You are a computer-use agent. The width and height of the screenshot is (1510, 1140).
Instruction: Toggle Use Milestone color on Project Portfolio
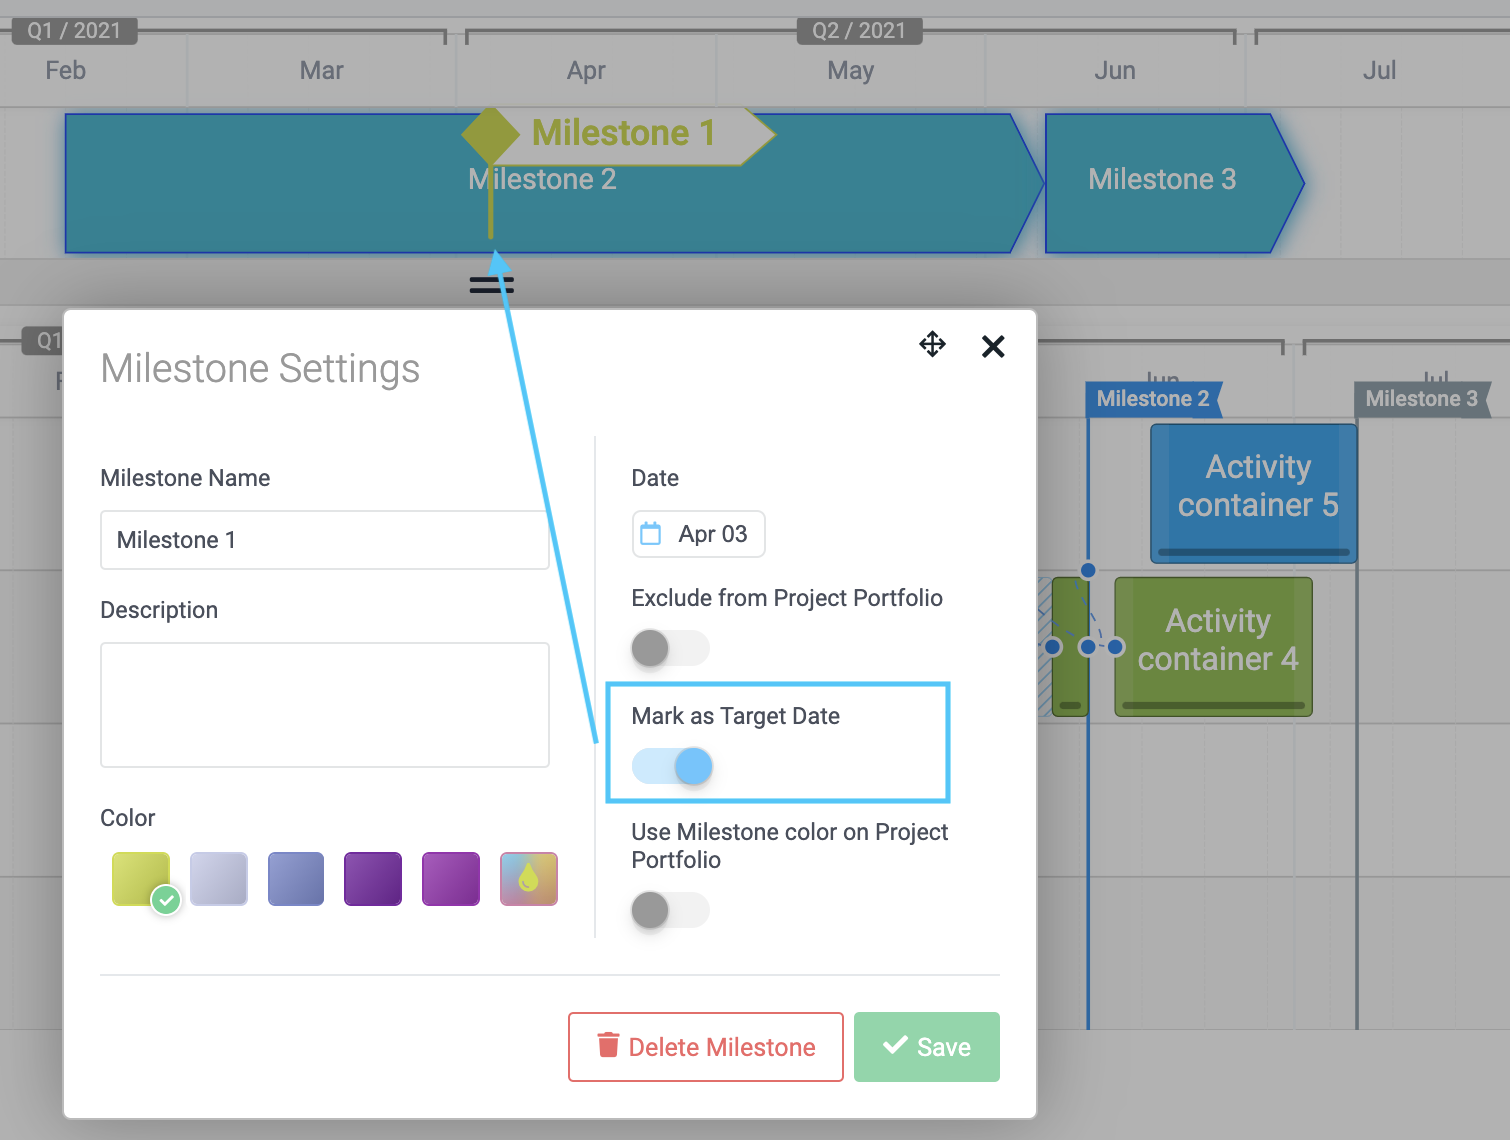[670, 910]
